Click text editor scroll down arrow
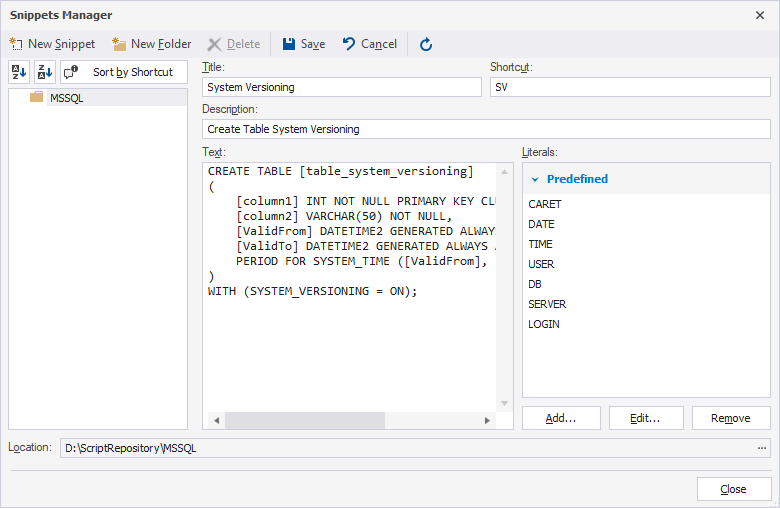 (x=504, y=404)
